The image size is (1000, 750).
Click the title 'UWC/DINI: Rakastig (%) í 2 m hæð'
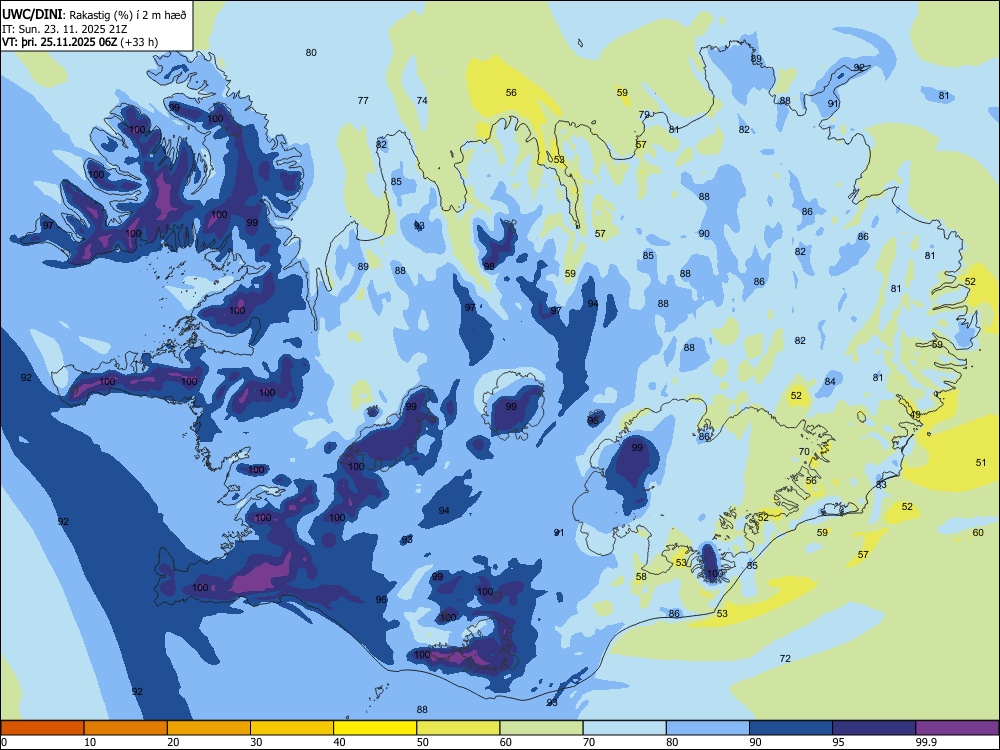(94, 15)
